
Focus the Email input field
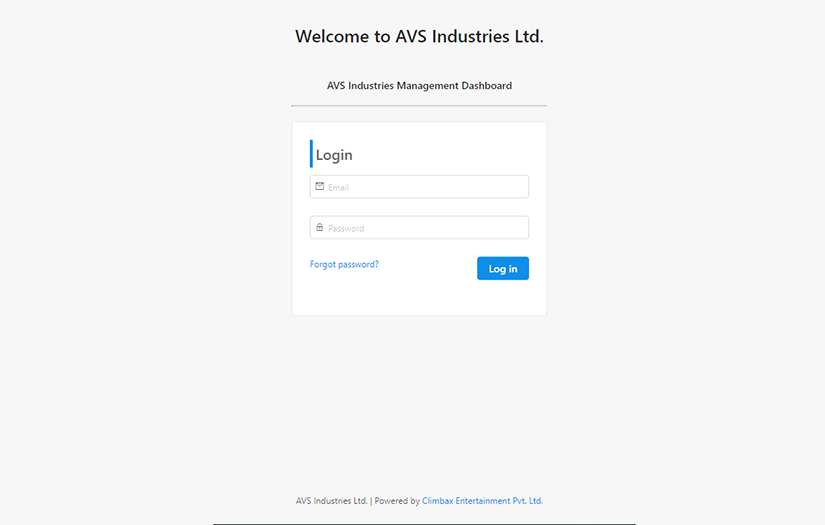pos(419,187)
